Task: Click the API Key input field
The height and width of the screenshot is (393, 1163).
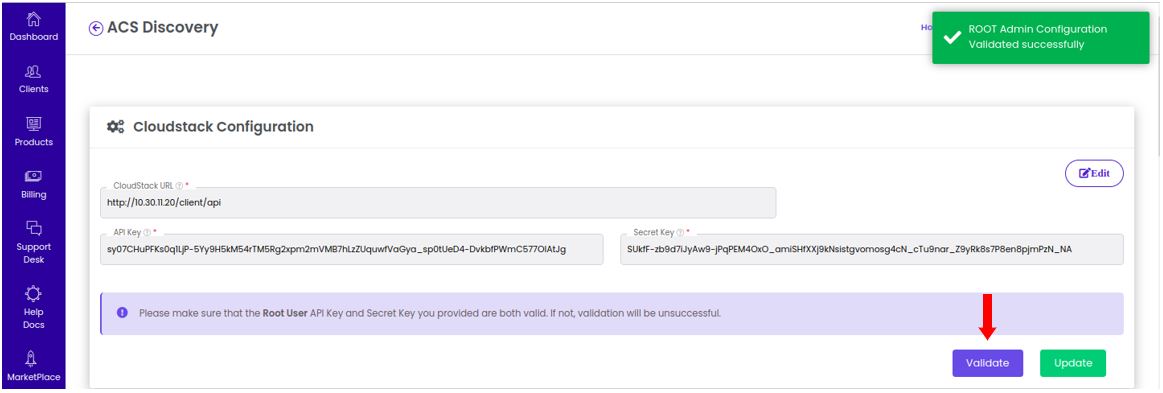Action: pos(352,249)
